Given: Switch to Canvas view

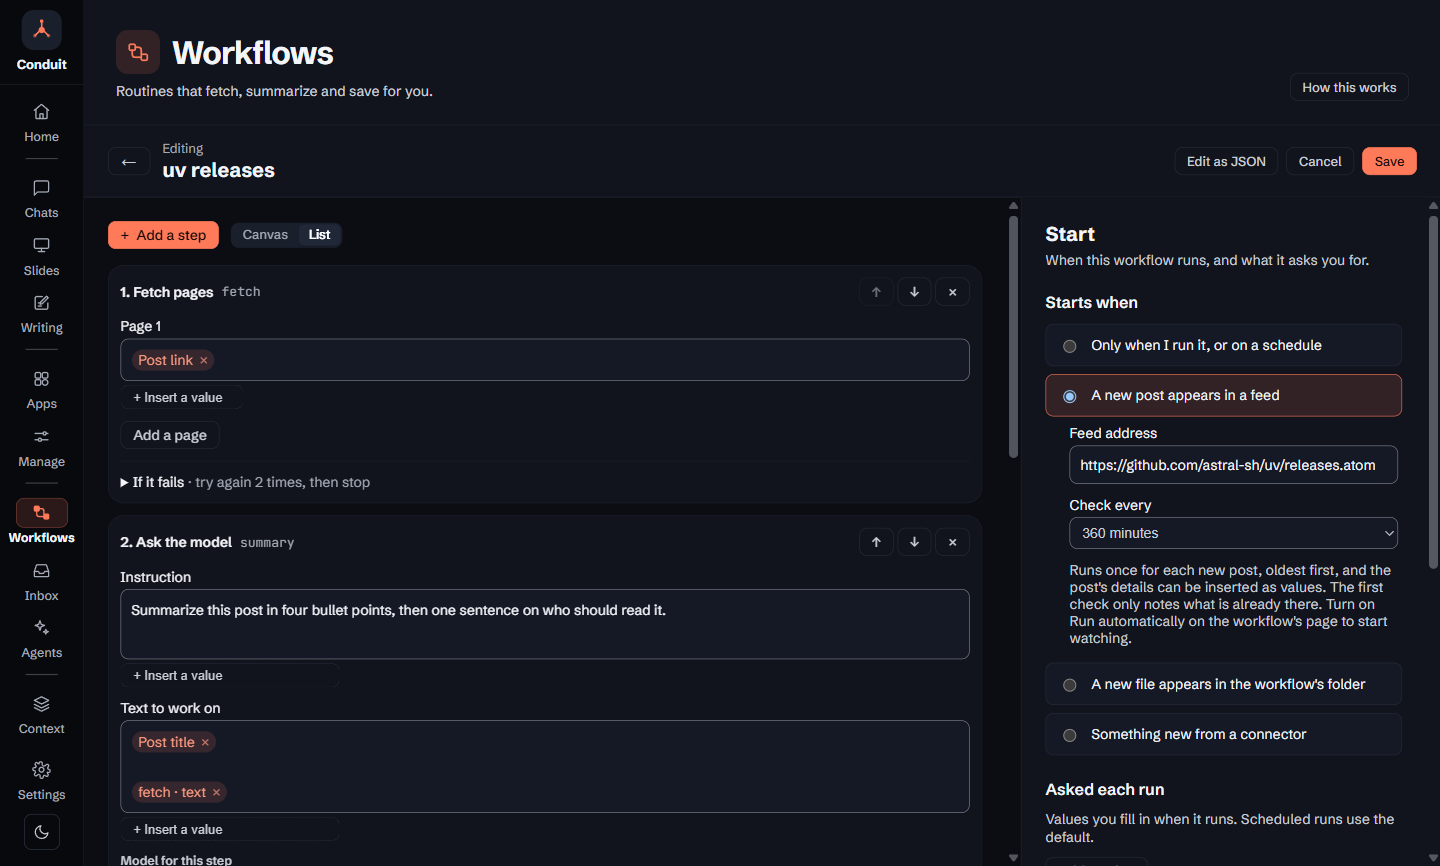Looking at the screenshot, I should 265,235.
